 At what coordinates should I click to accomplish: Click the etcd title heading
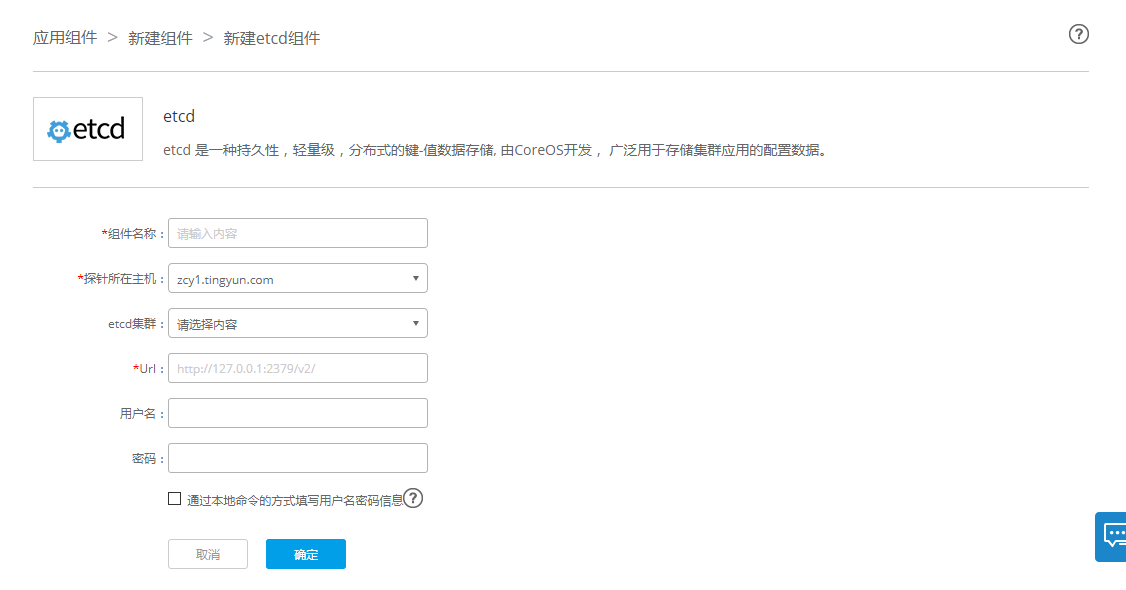click(x=179, y=116)
